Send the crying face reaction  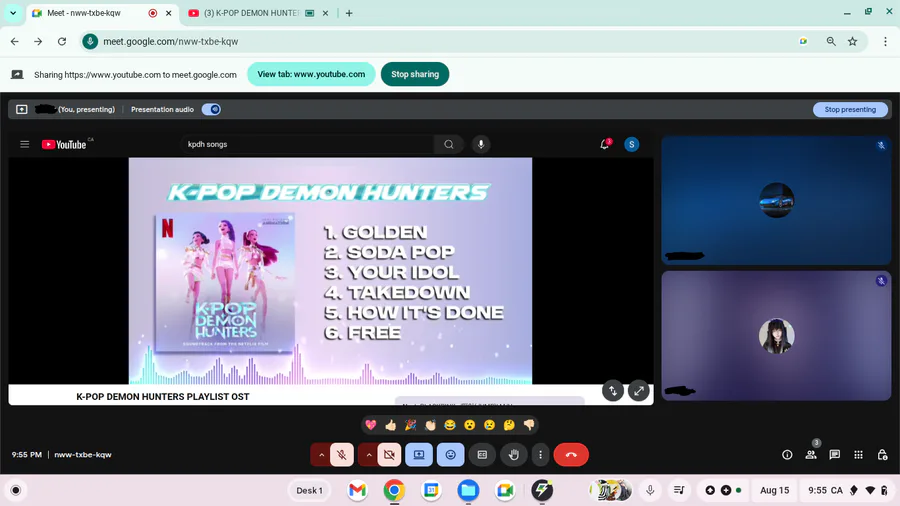pyautogui.click(x=490, y=425)
